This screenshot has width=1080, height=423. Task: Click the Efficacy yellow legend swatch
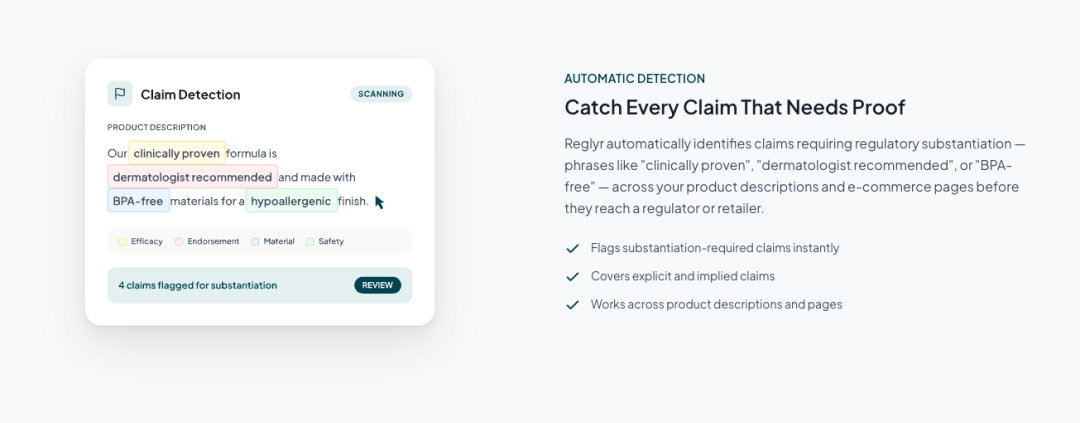(x=122, y=241)
